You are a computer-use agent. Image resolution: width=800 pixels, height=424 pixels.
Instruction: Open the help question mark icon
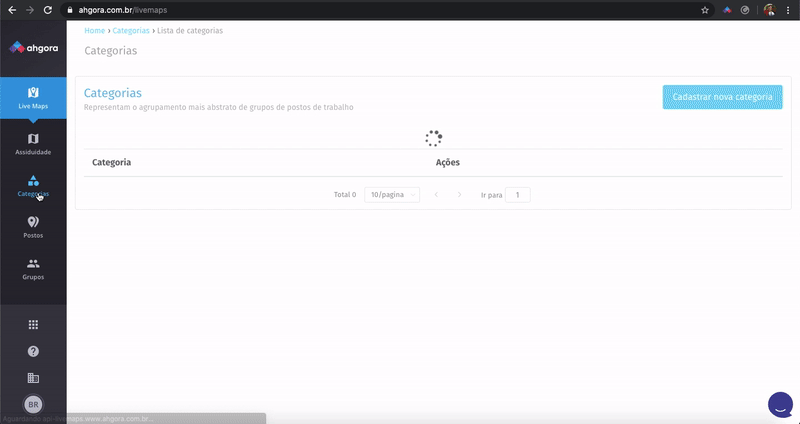33,351
